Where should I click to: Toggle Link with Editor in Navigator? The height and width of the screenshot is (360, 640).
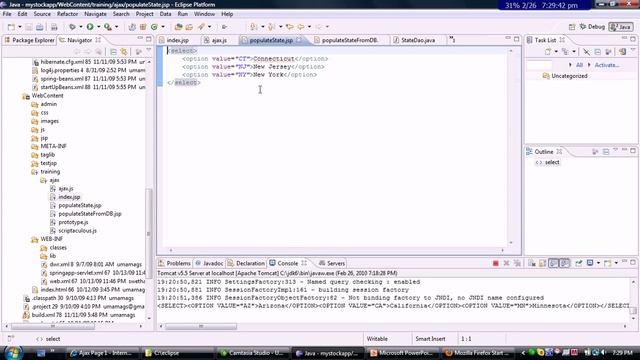tap(124, 52)
